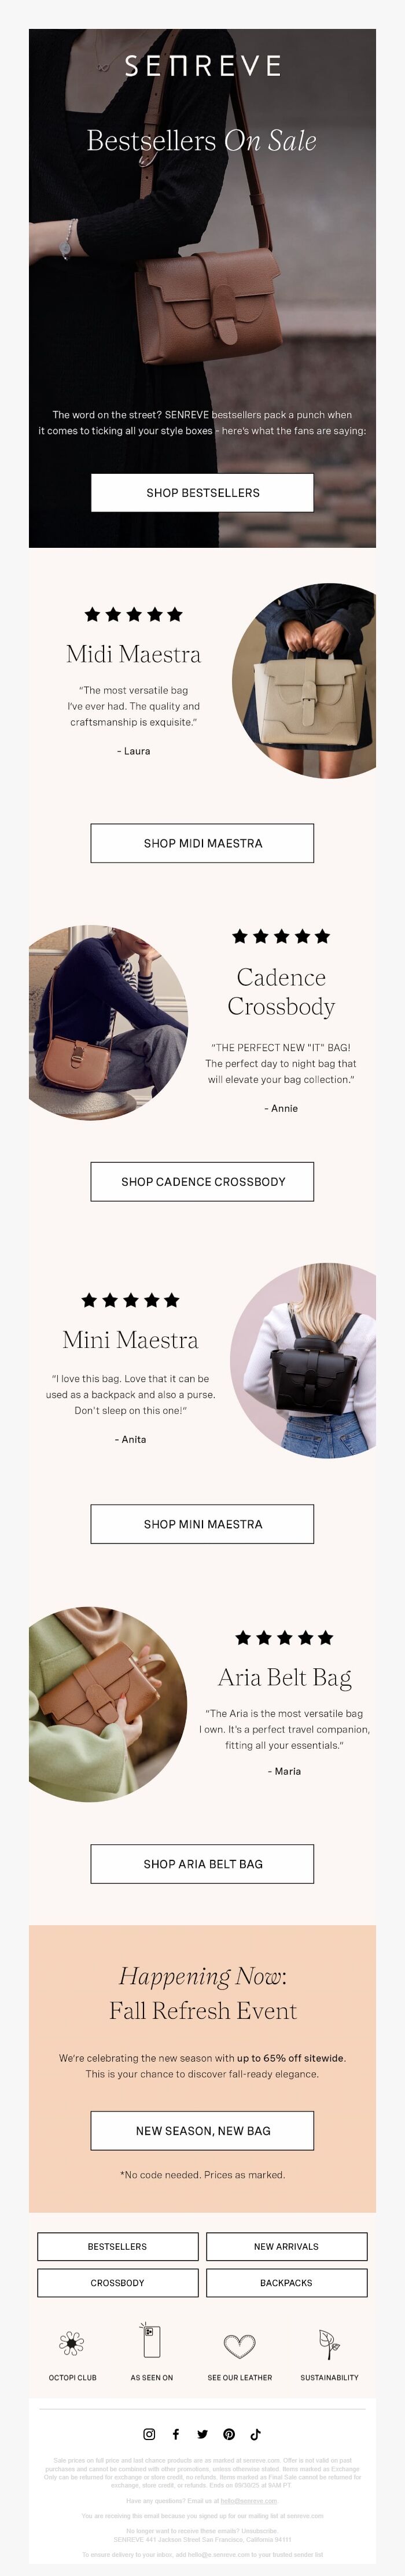The image size is (405, 2576).
Task: Click the New Season, New Bag button
Action: tap(202, 2130)
